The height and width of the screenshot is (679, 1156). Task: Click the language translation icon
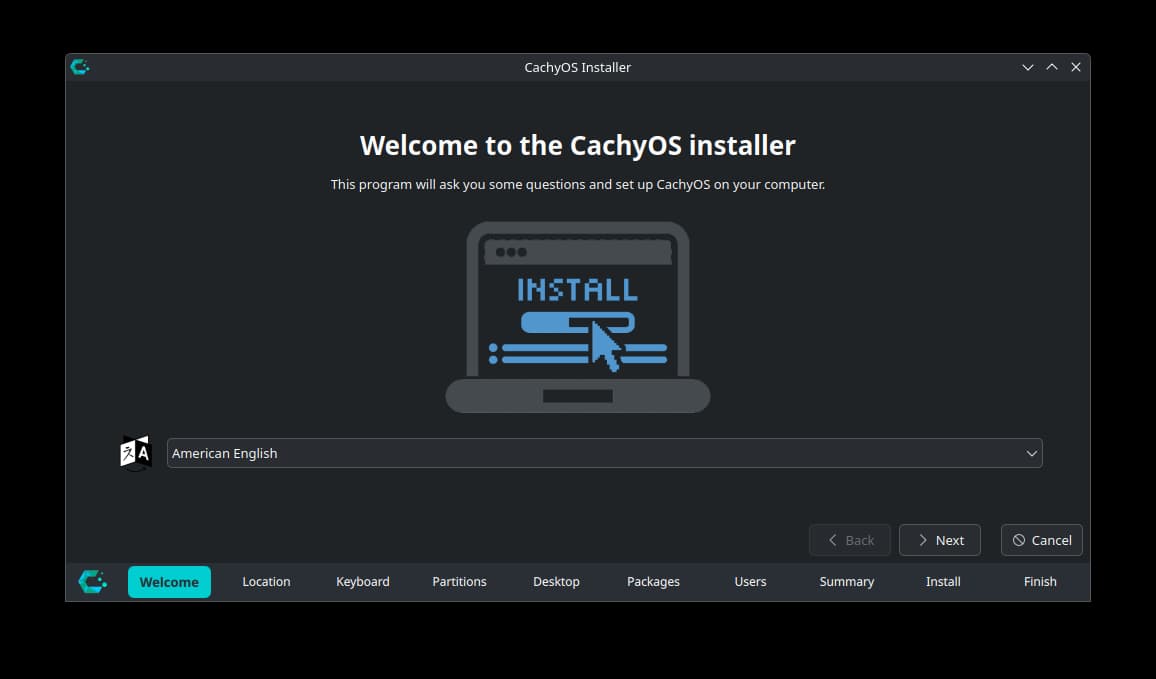[136, 453]
